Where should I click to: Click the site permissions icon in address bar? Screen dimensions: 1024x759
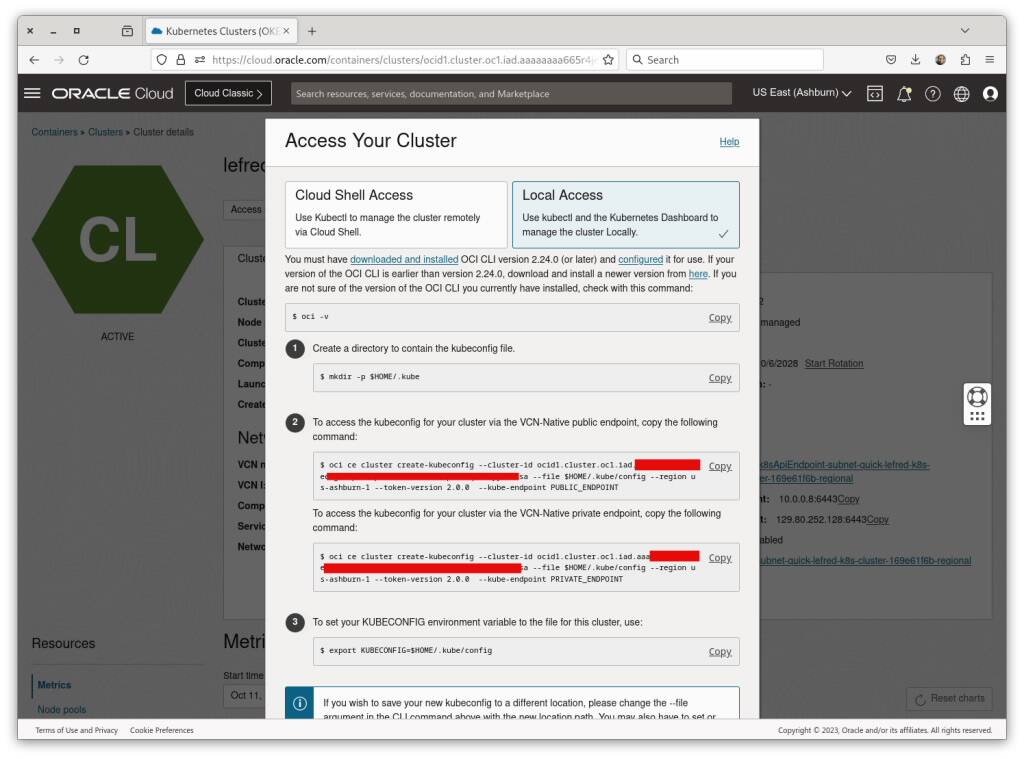(x=200, y=59)
